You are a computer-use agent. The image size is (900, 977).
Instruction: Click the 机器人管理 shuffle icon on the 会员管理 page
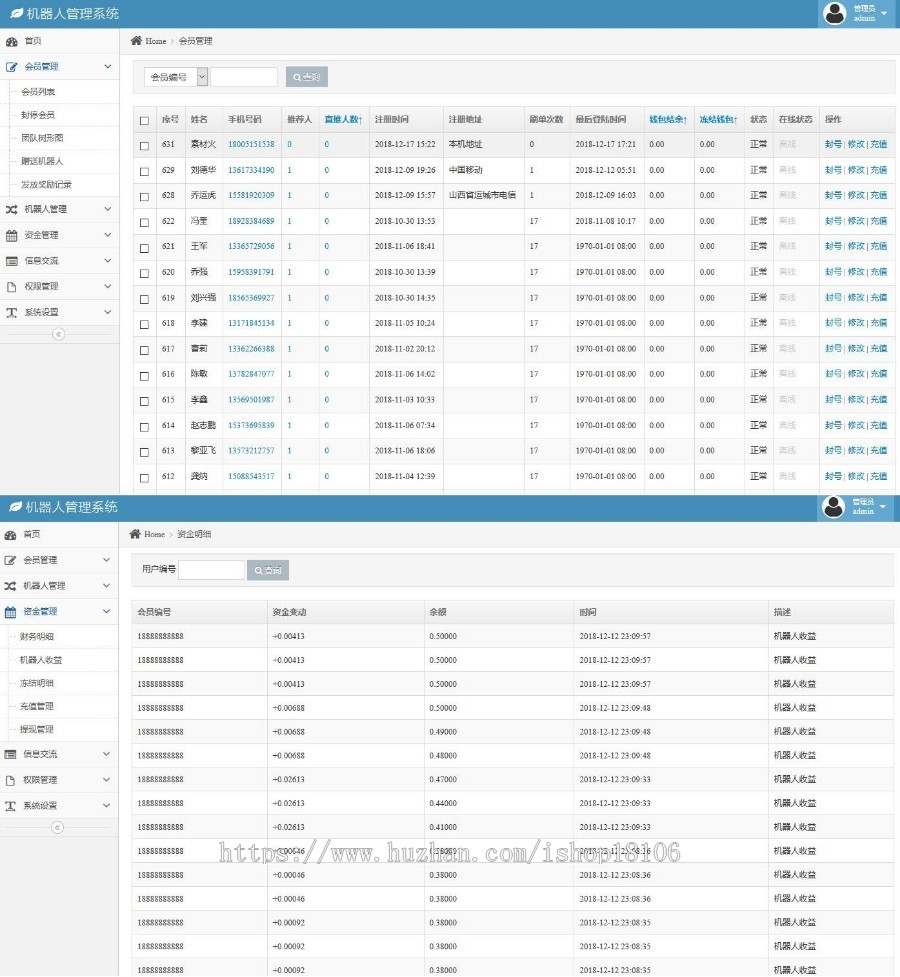tap(12, 210)
